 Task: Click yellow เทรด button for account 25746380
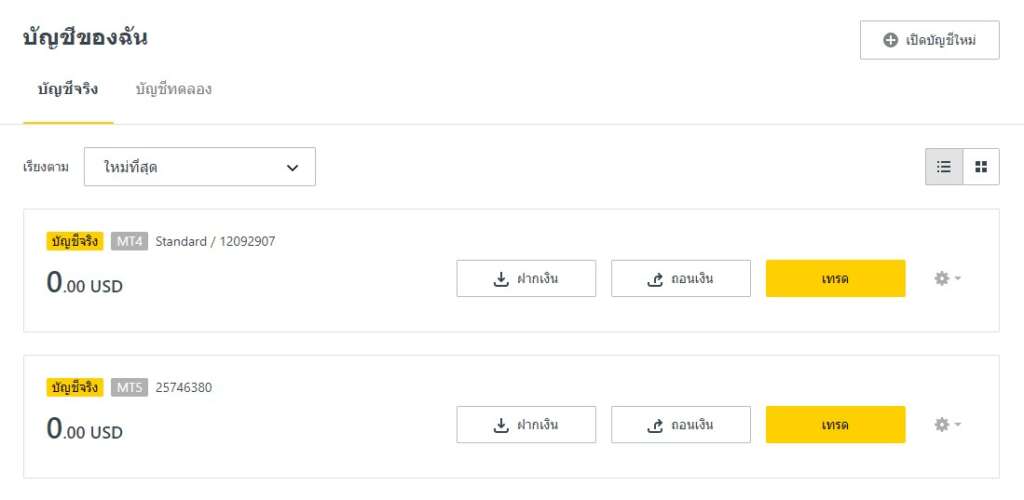tap(835, 425)
